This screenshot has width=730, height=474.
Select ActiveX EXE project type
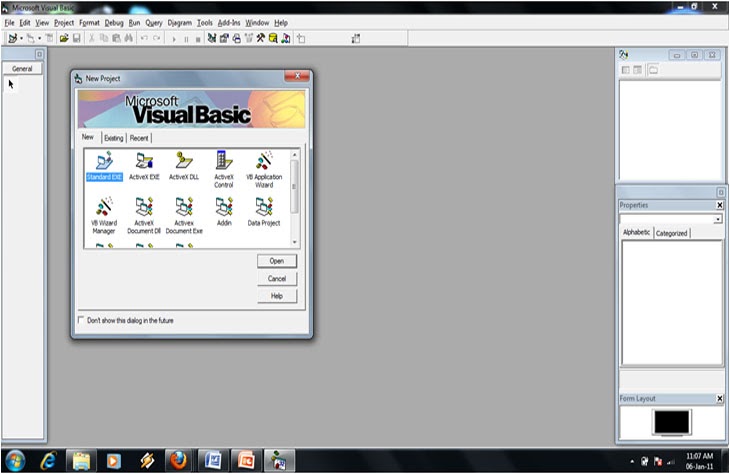coord(144,166)
